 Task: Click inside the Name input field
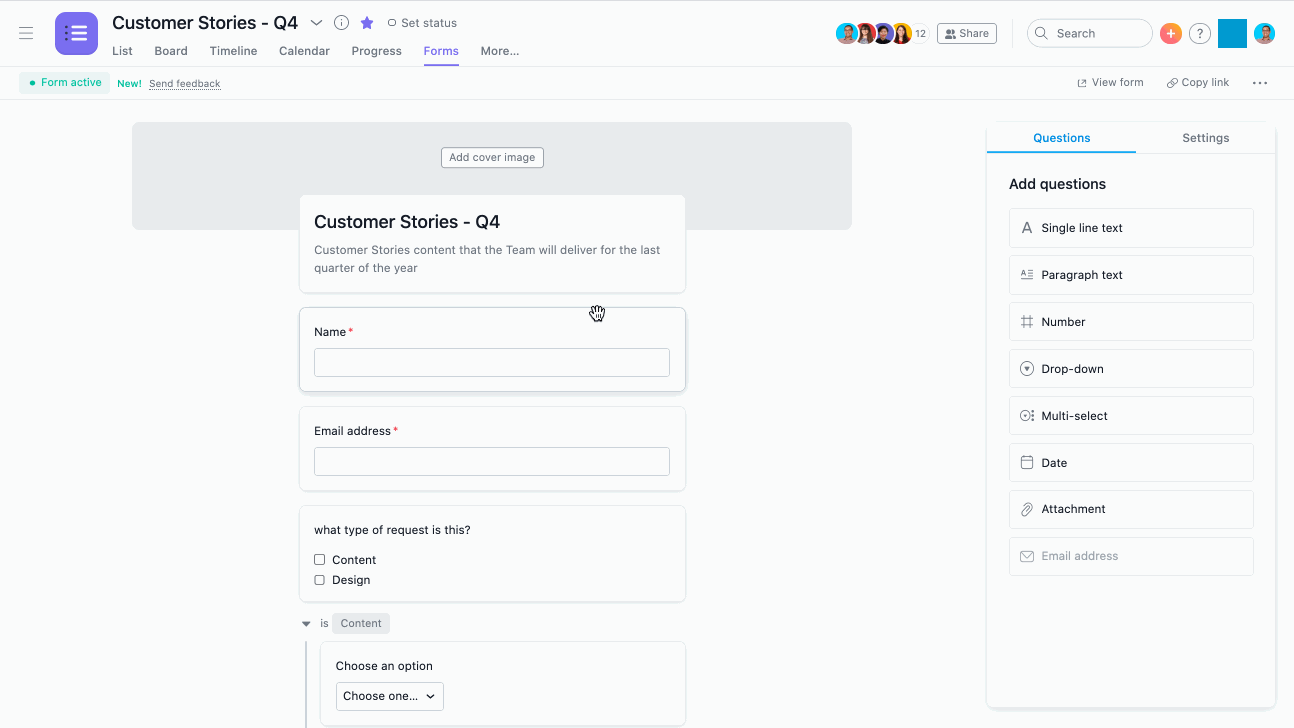[491, 362]
